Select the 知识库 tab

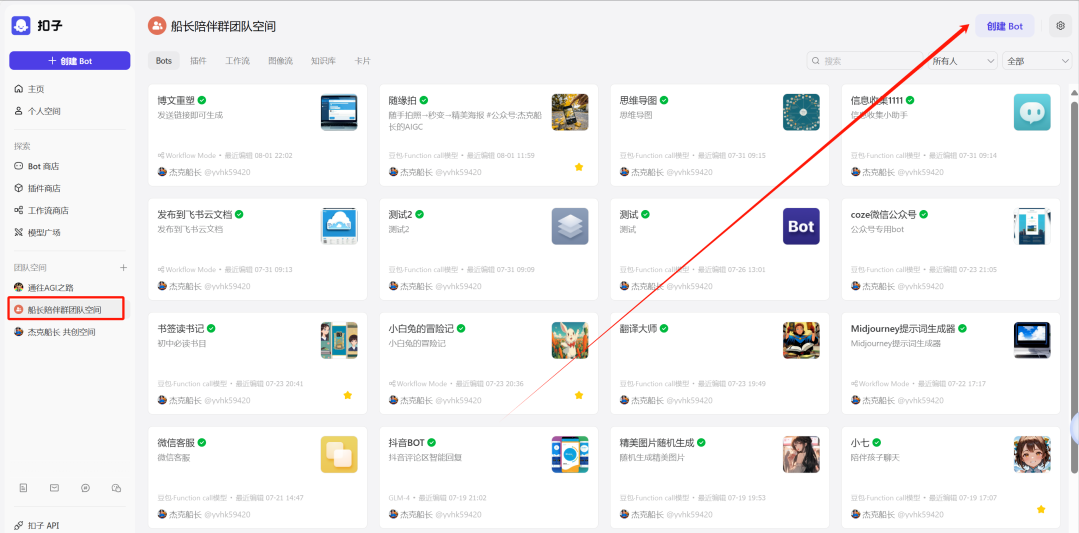click(323, 61)
